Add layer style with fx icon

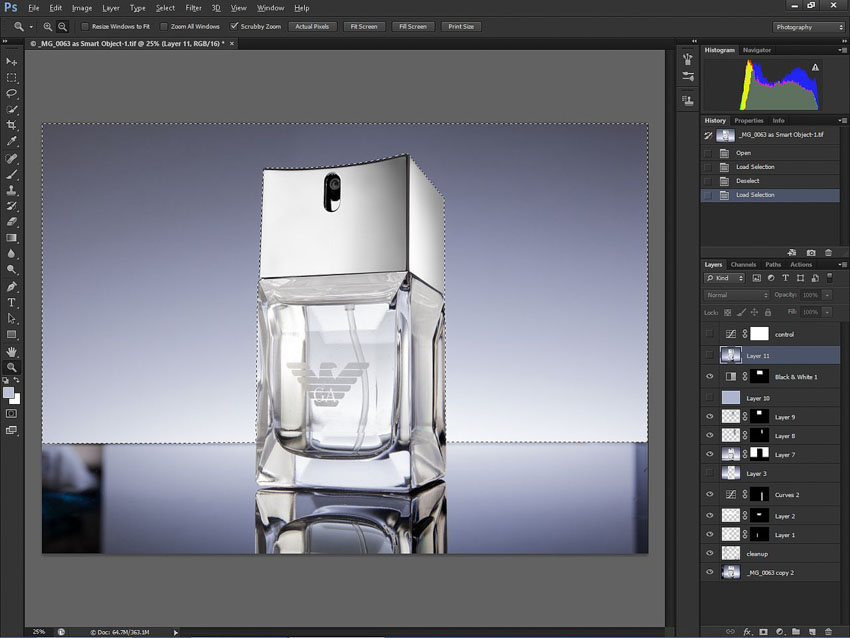click(x=747, y=631)
